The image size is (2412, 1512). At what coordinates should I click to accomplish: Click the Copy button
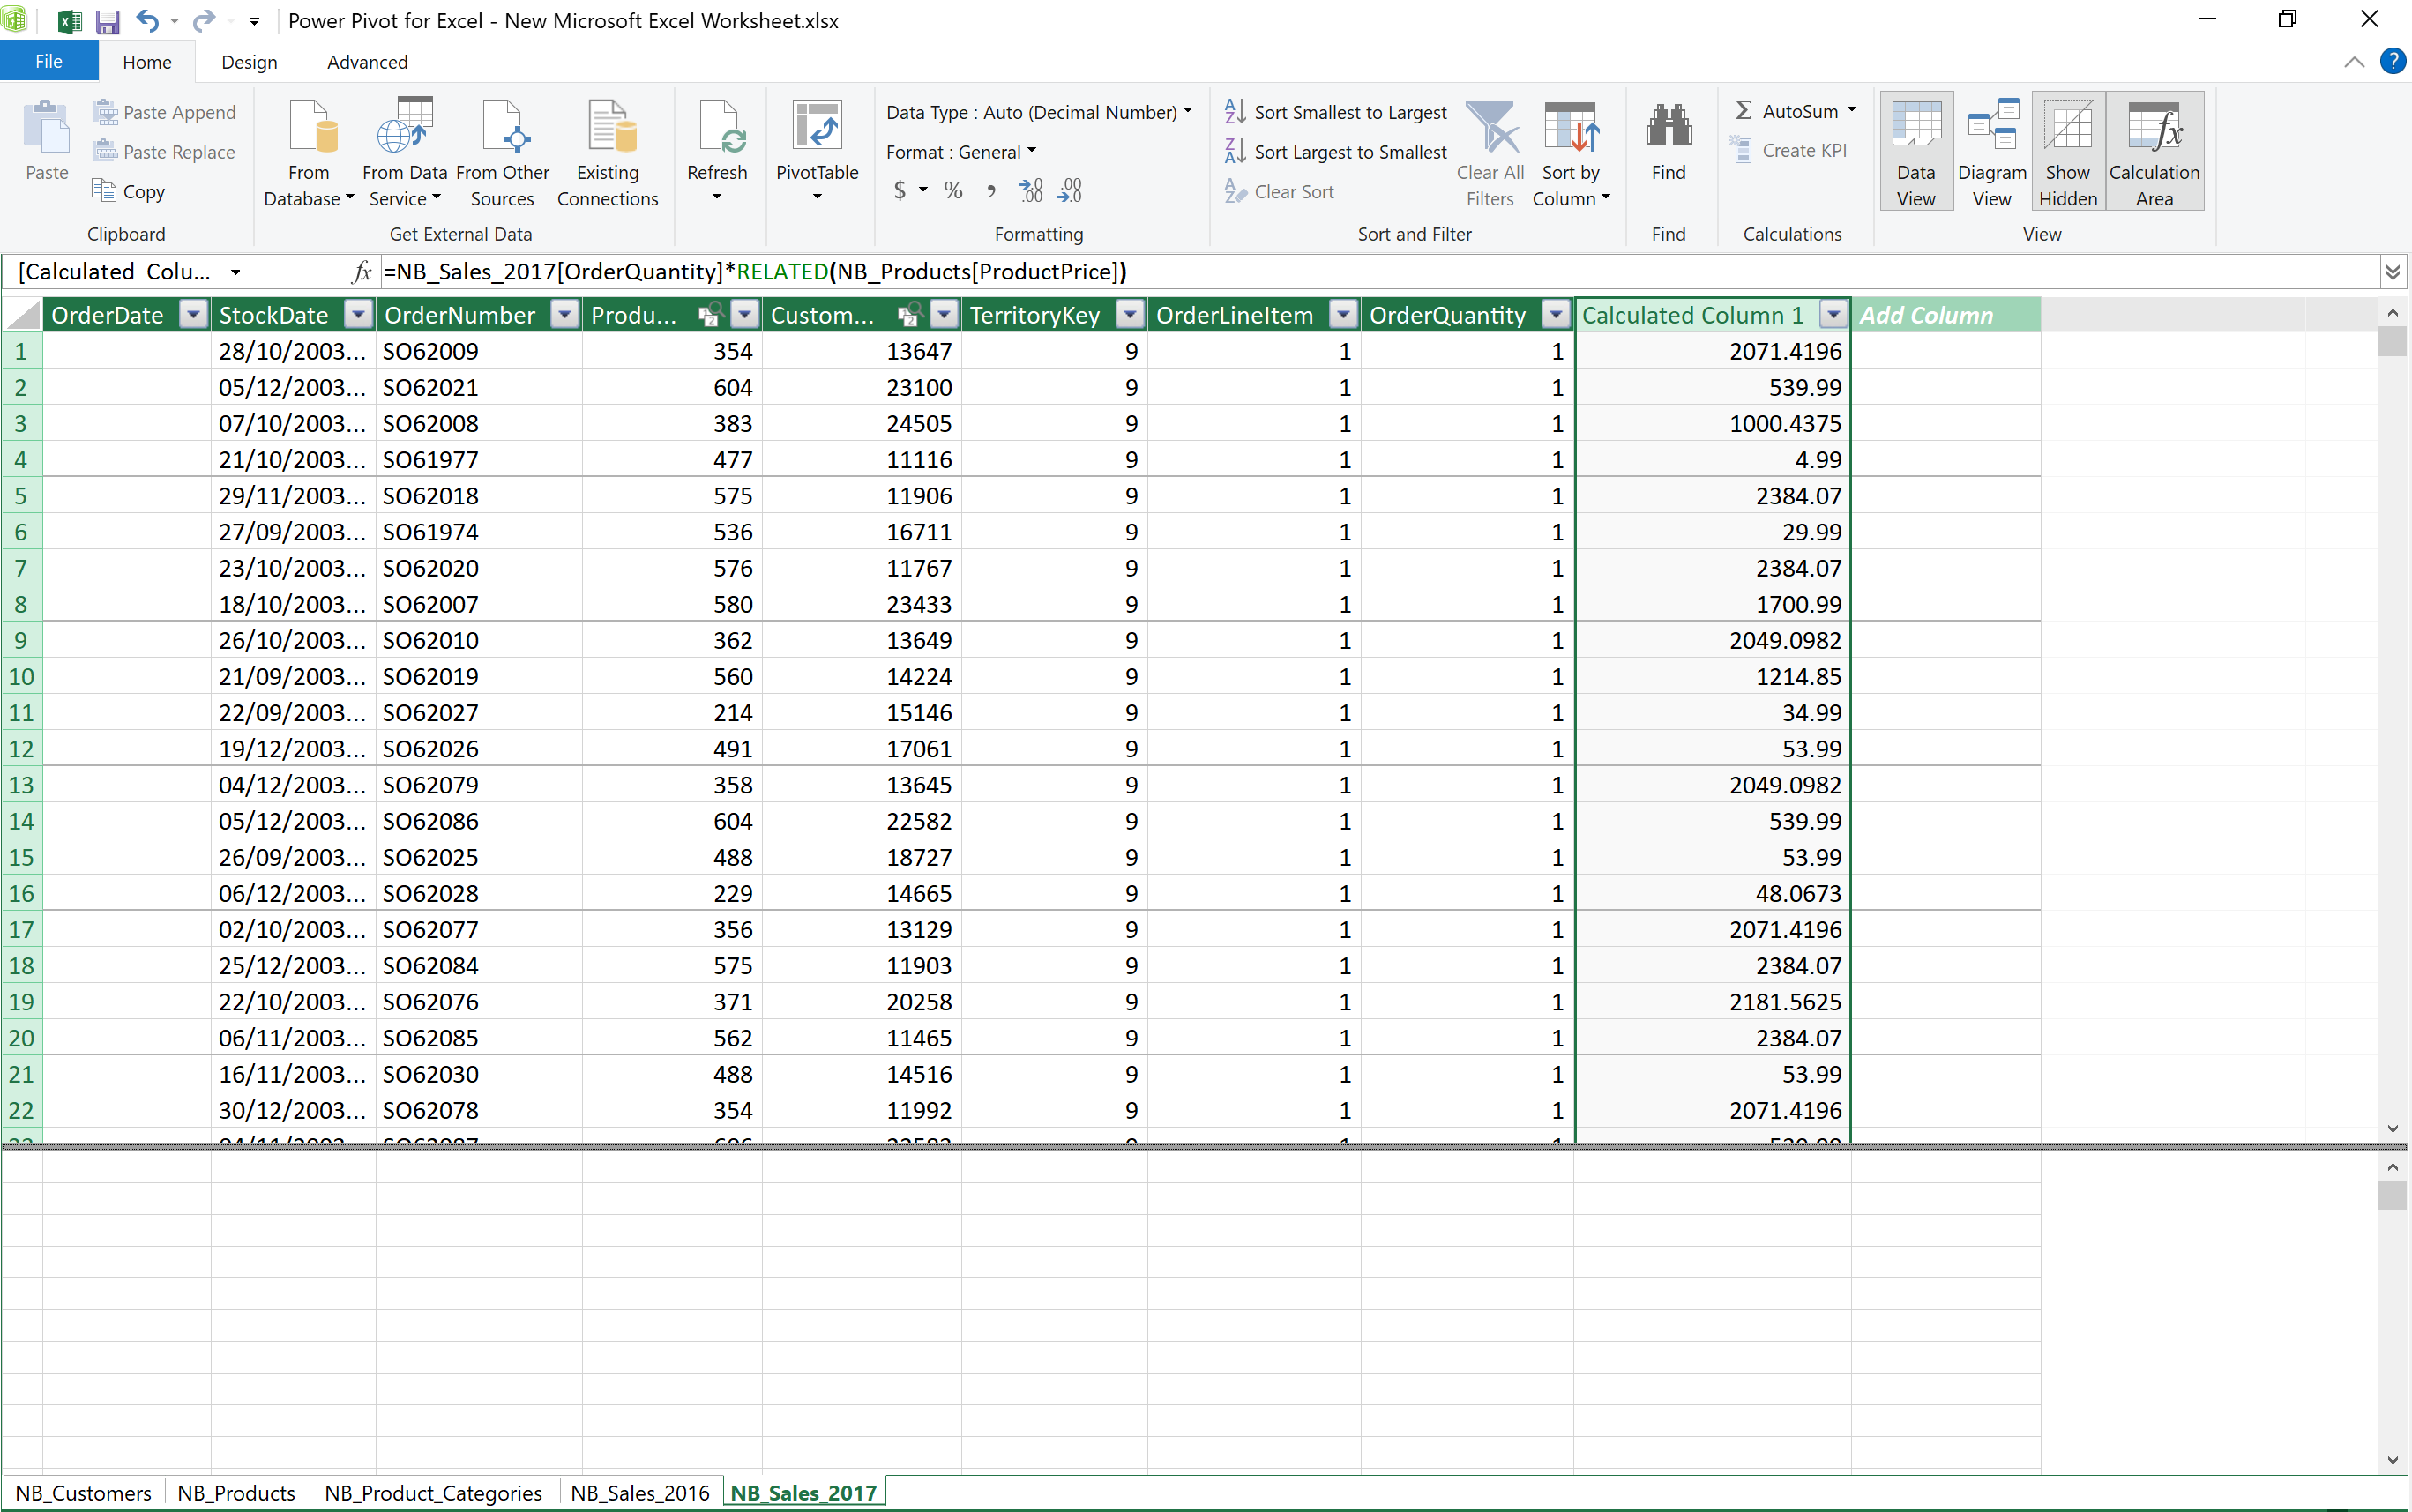(x=130, y=191)
